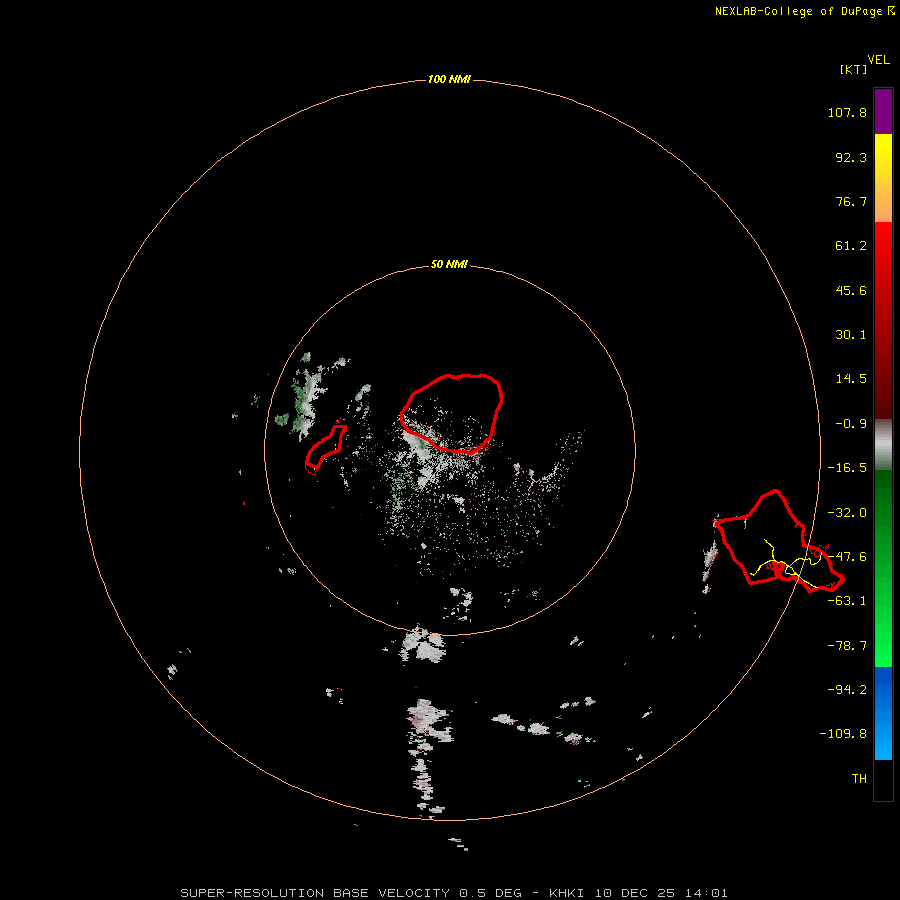Click the VEL legend title
Viewport: 900px width, 900px height.
(879, 60)
